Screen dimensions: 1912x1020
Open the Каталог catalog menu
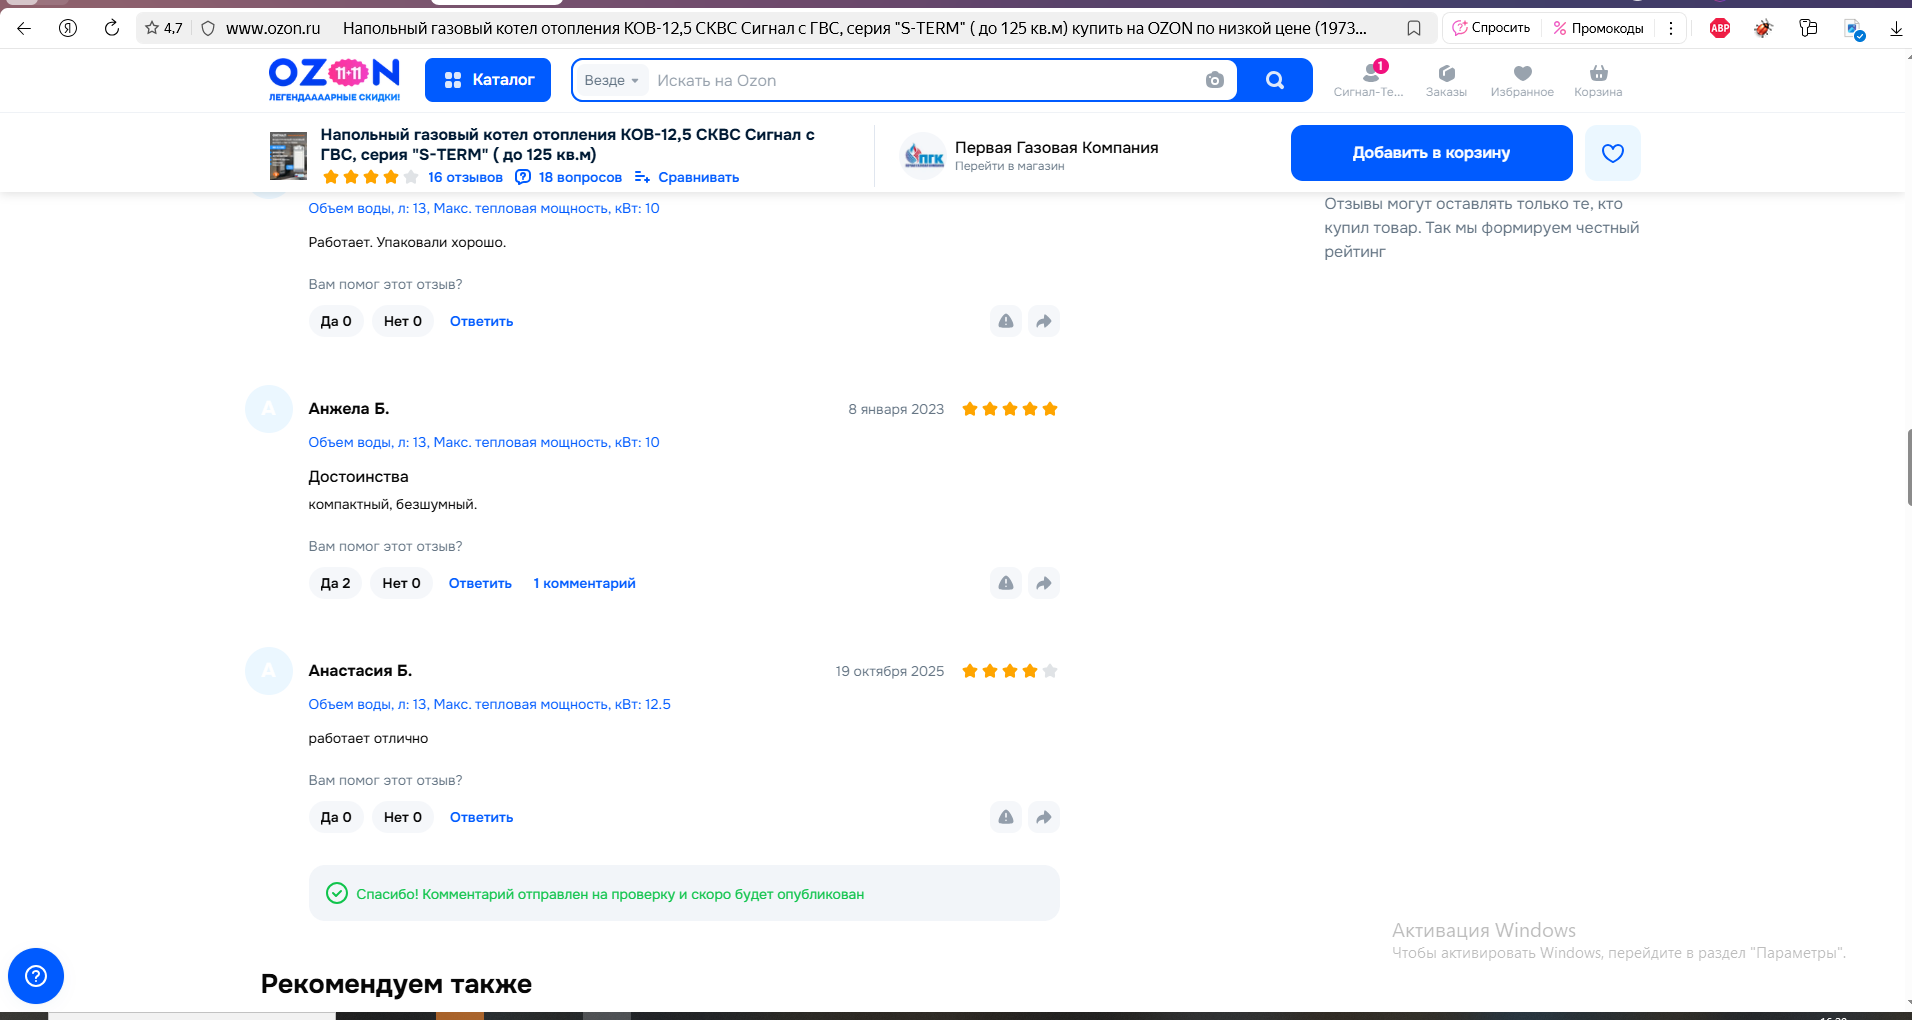[488, 80]
